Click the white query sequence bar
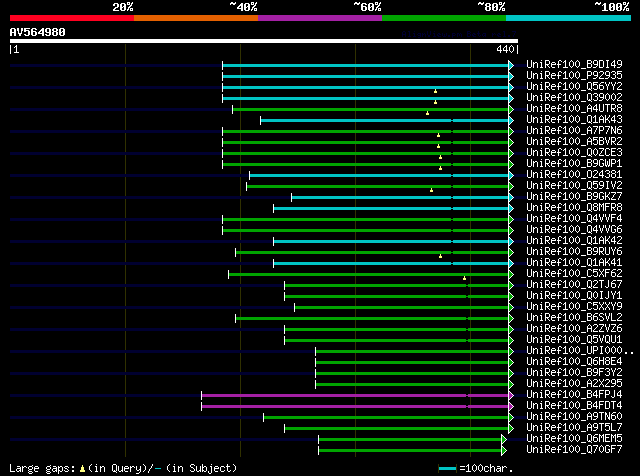This screenshot has height=476, width=640. coord(264,41)
